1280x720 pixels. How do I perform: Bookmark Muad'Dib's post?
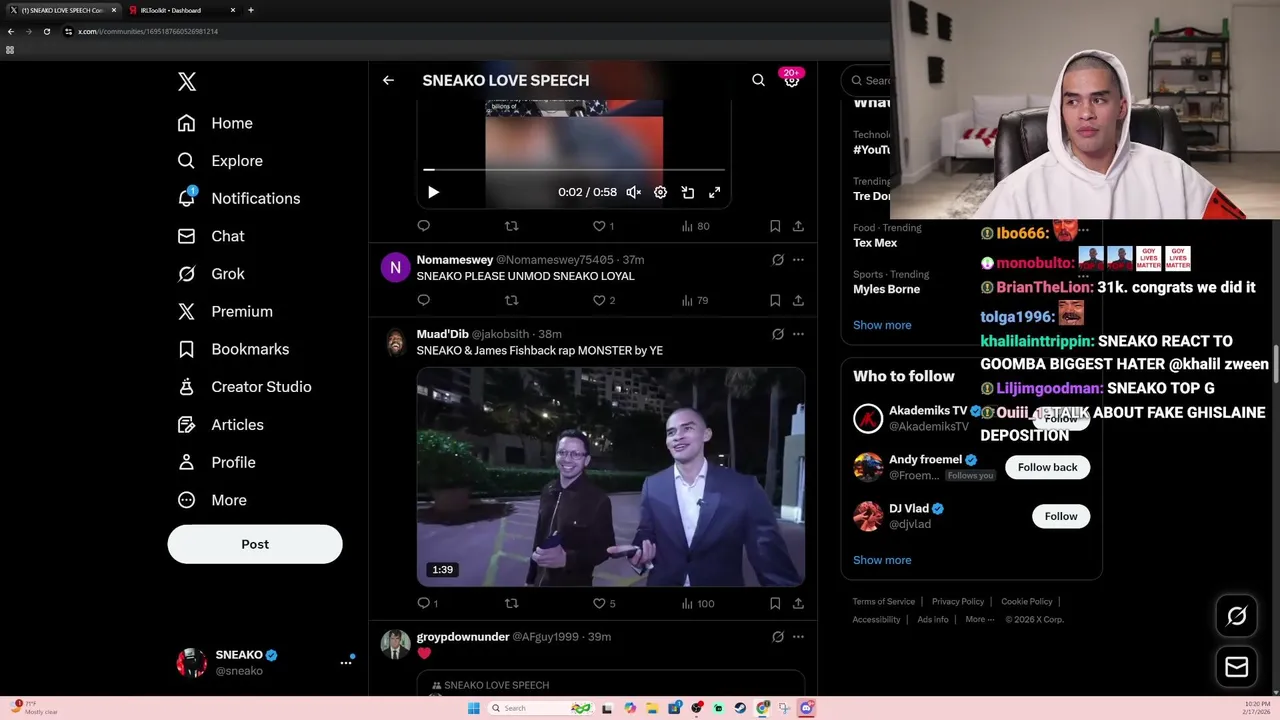(775, 603)
